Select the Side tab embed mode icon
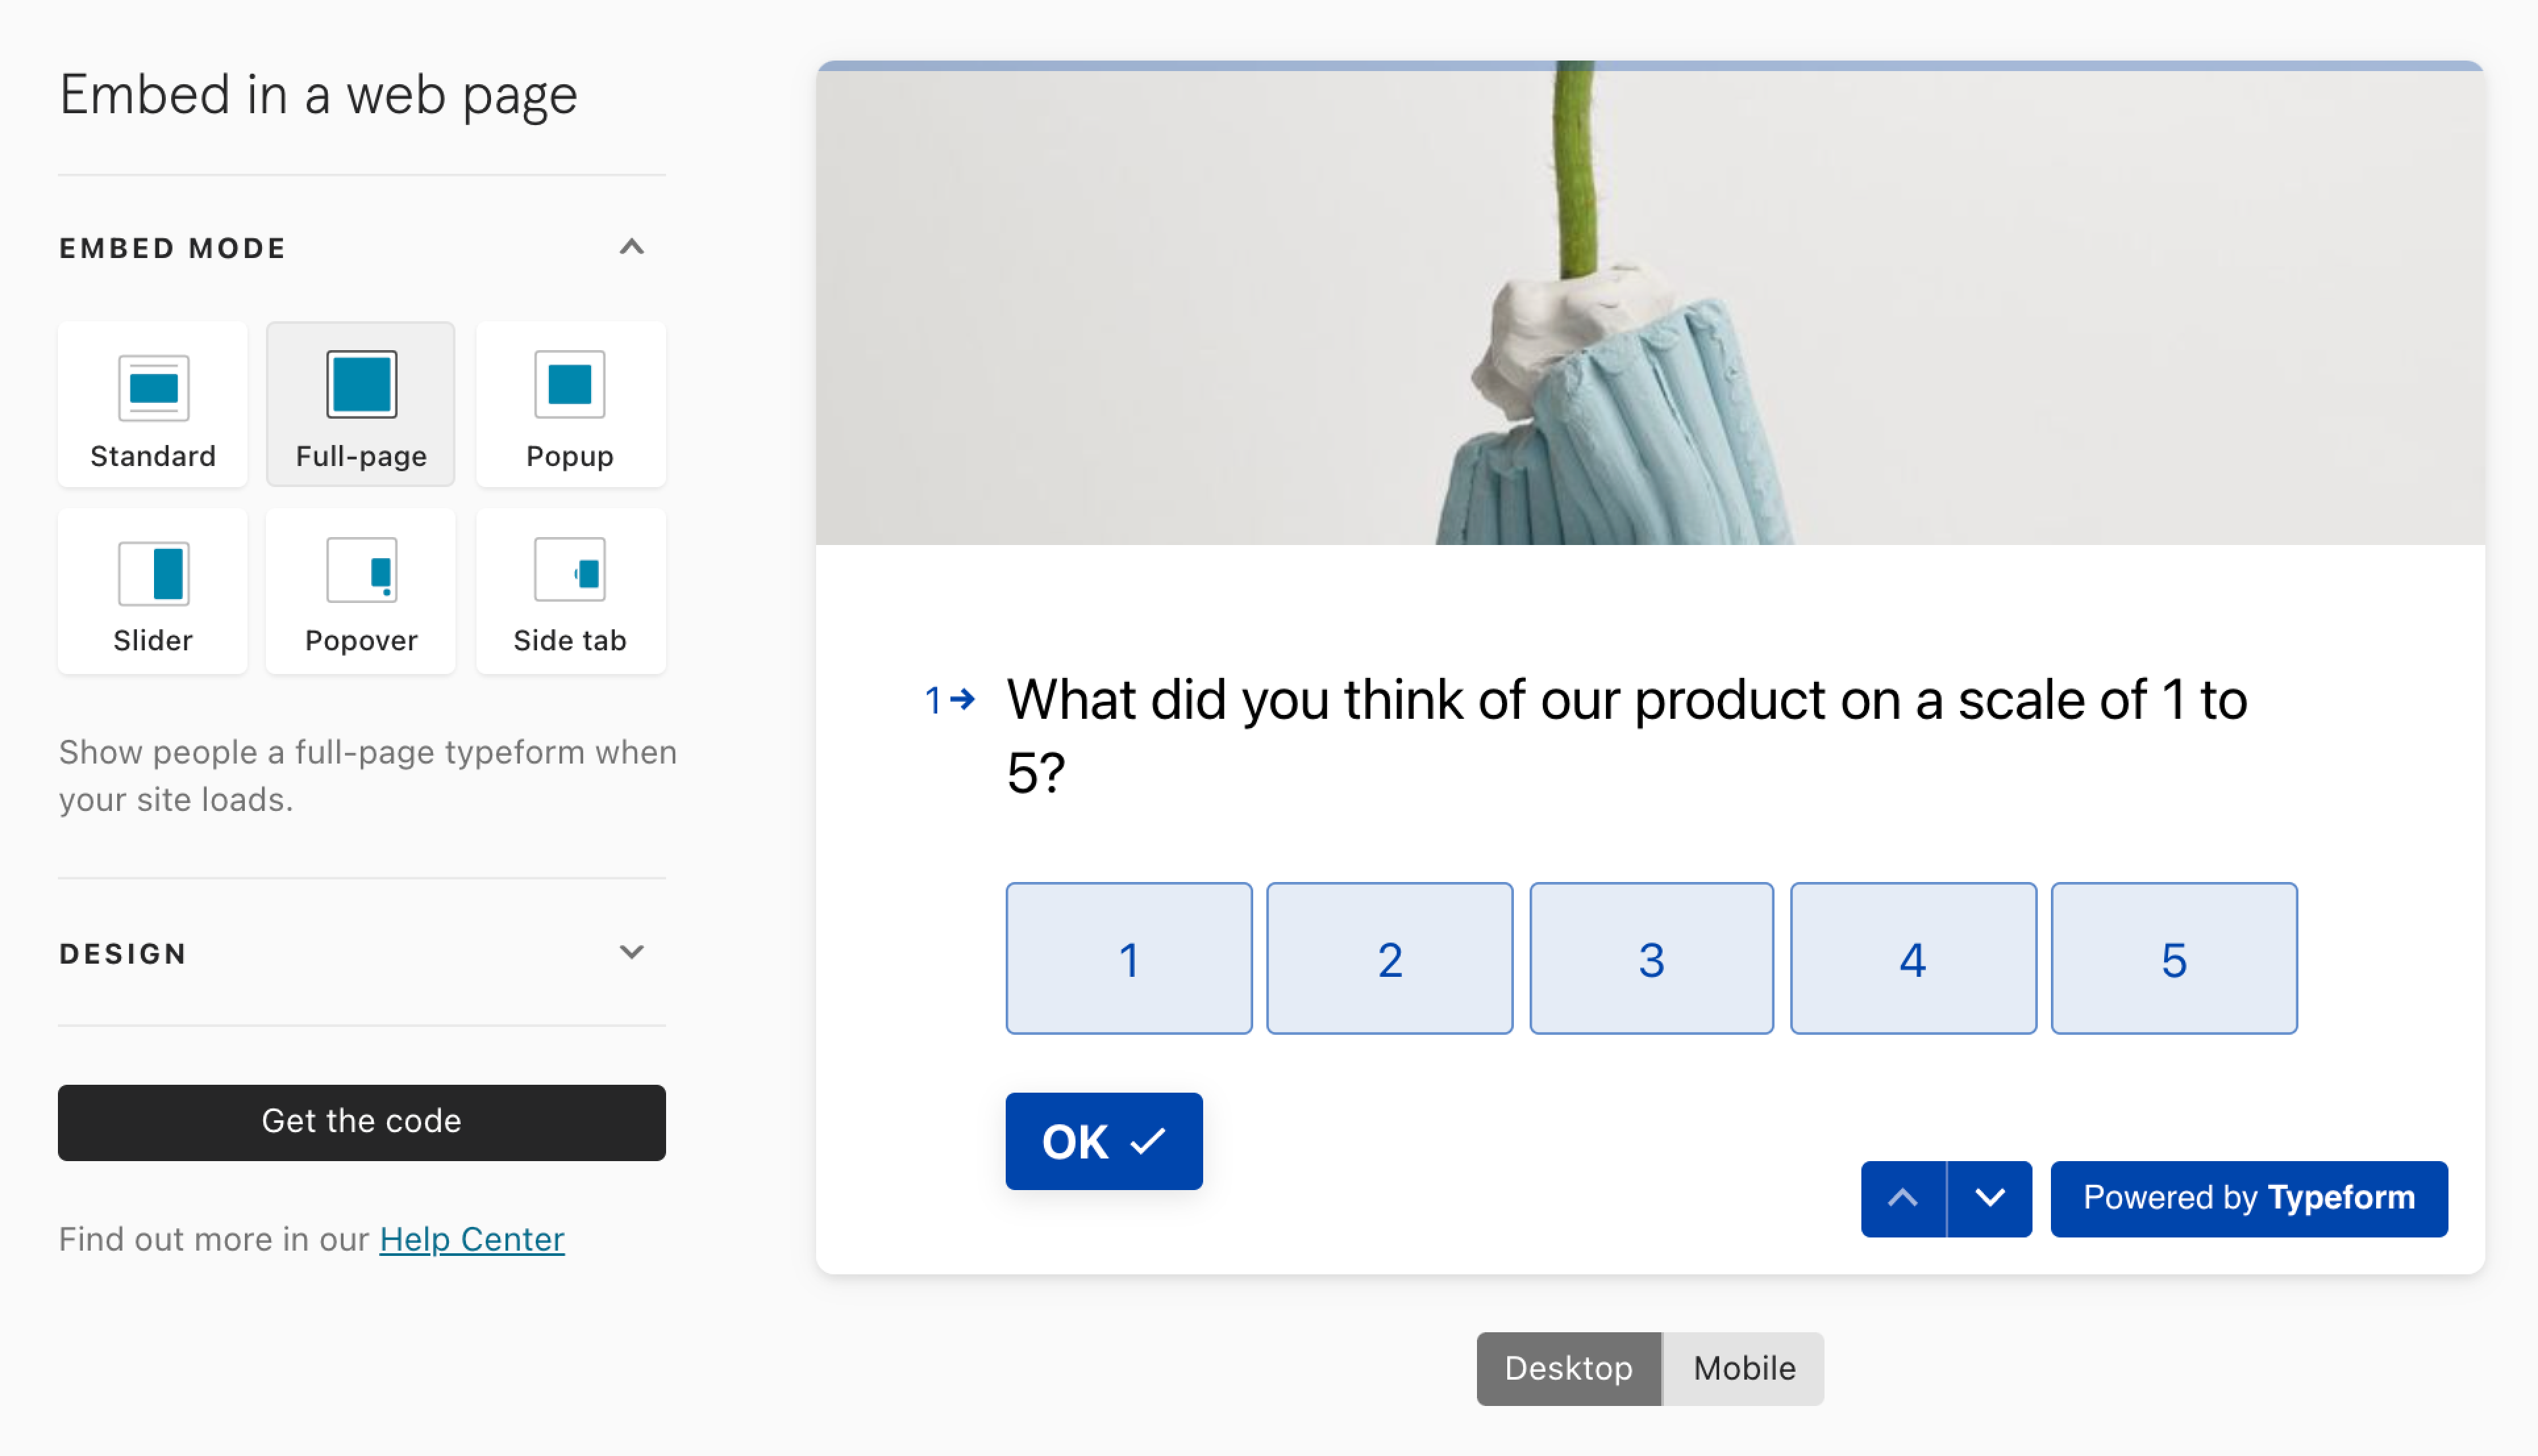This screenshot has width=2538, height=1456. click(x=569, y=570)
